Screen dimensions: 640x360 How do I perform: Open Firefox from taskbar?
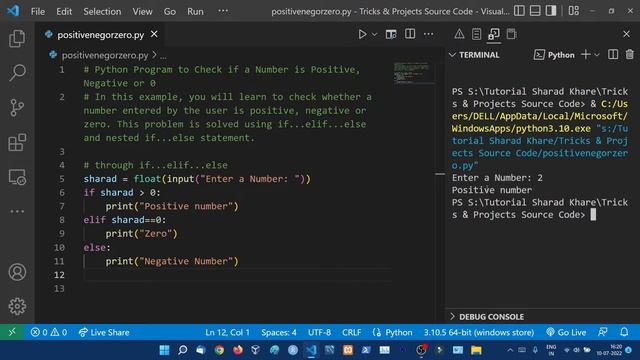pyautogui.click(x=238, y=350)
